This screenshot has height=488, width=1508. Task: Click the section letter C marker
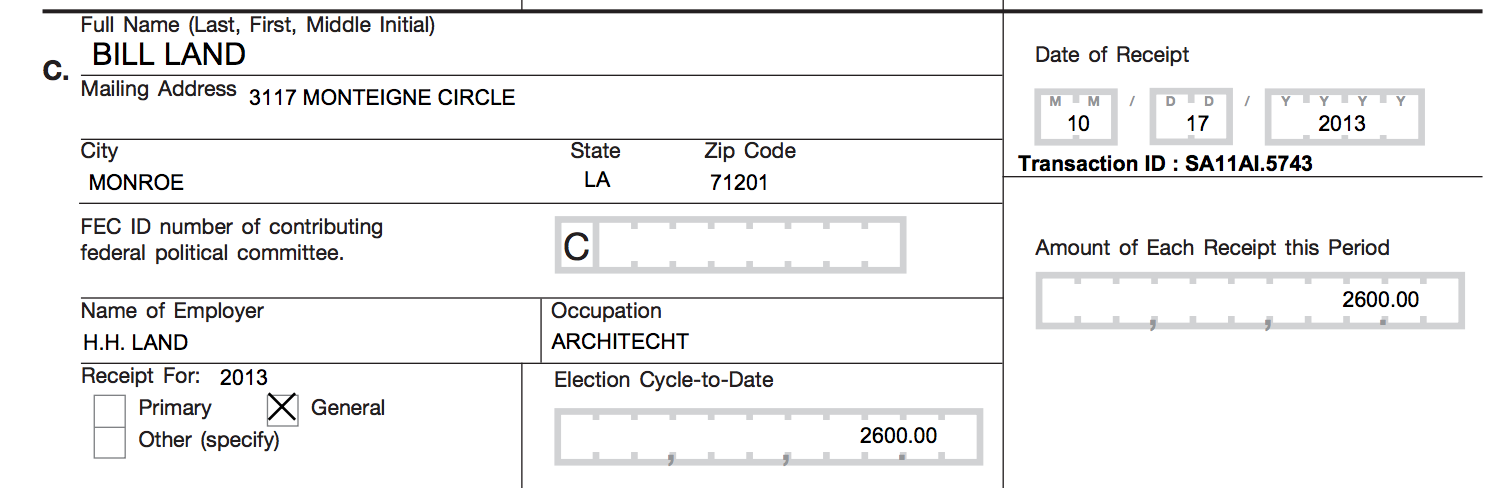click(x=56, y=72)
